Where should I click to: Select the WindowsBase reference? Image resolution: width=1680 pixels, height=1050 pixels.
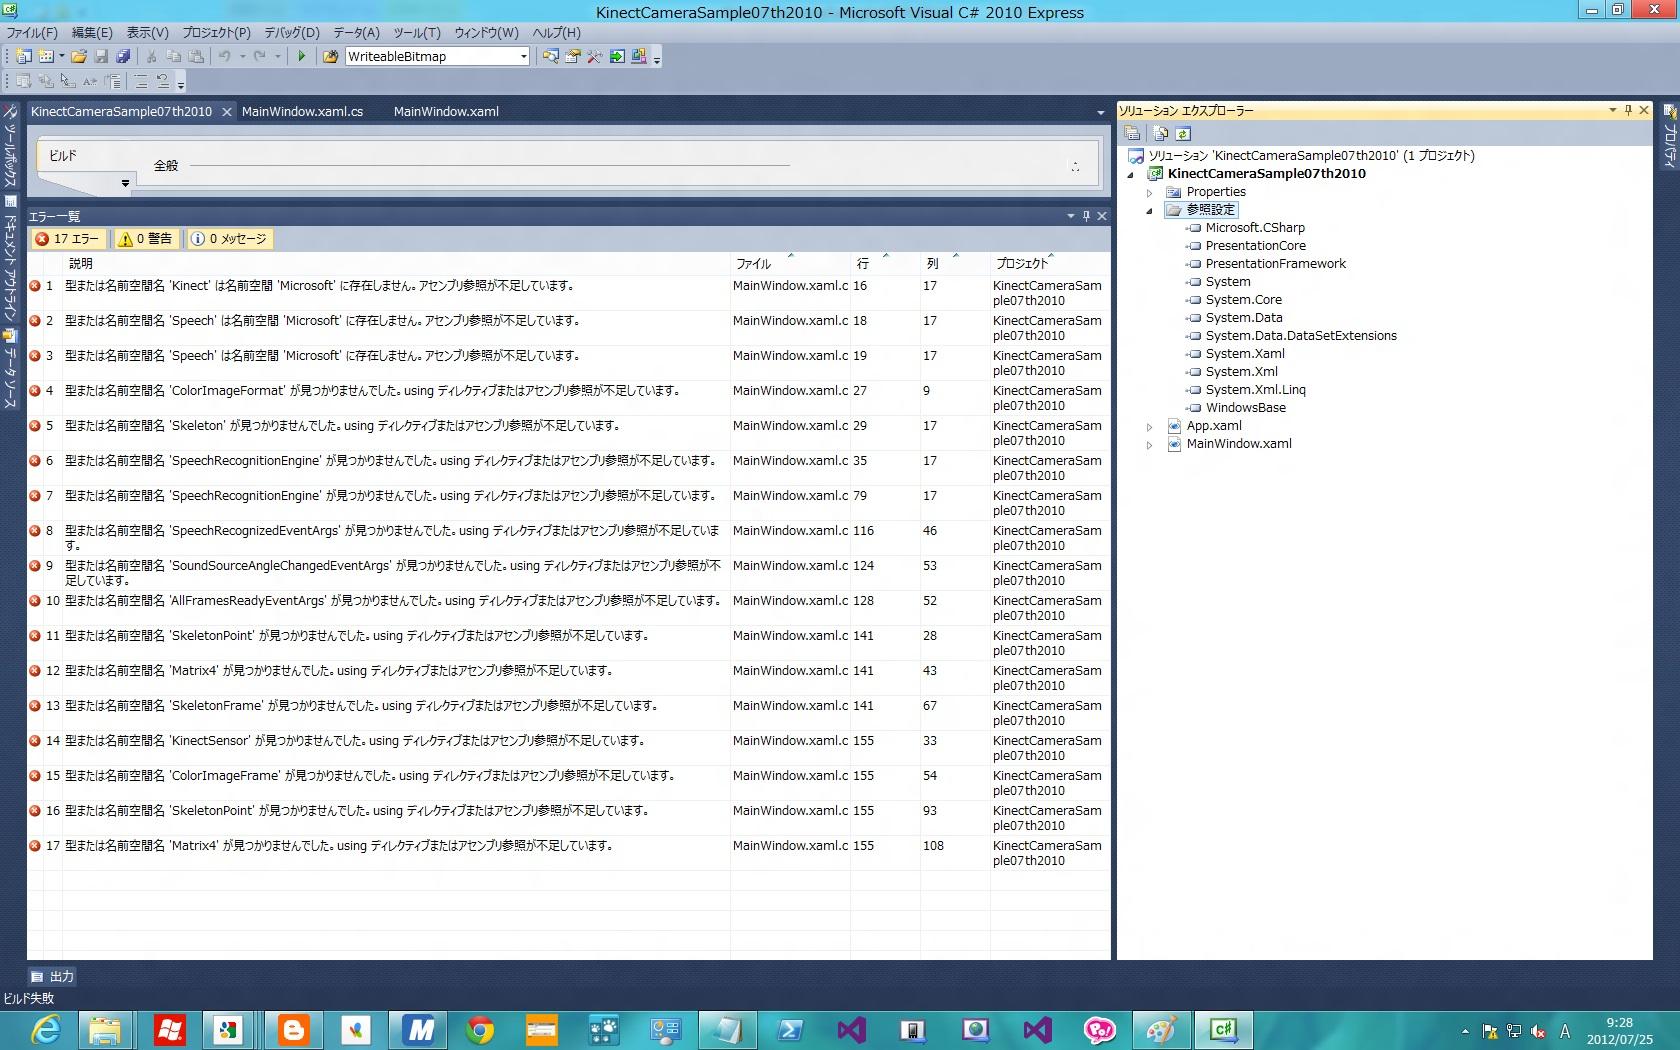pyautogui.click(x=1245, y=408)
